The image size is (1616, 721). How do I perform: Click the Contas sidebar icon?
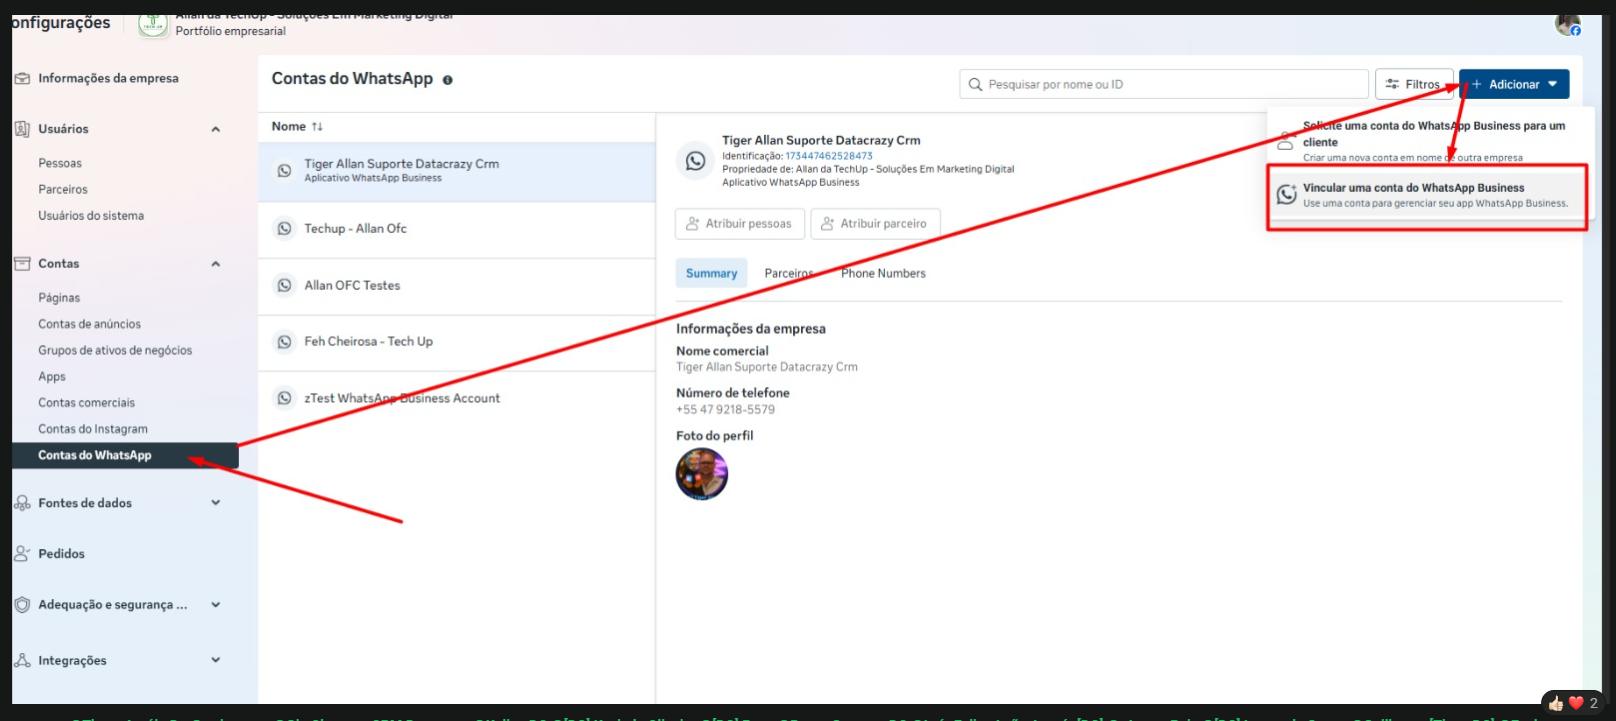pos(22,264)
